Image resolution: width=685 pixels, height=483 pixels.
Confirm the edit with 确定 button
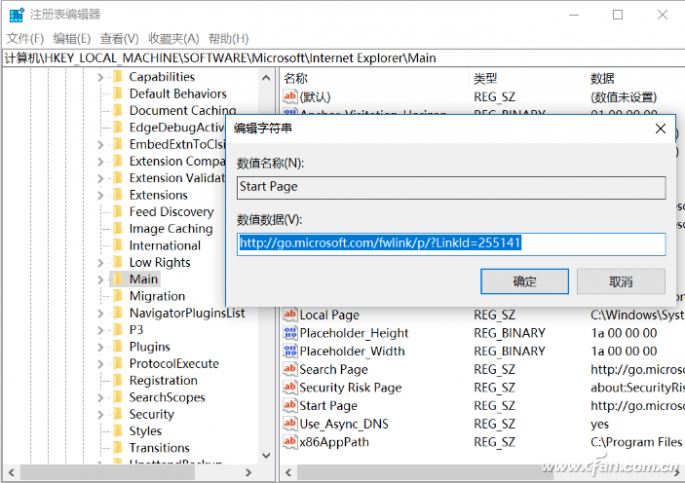(524, 282)
